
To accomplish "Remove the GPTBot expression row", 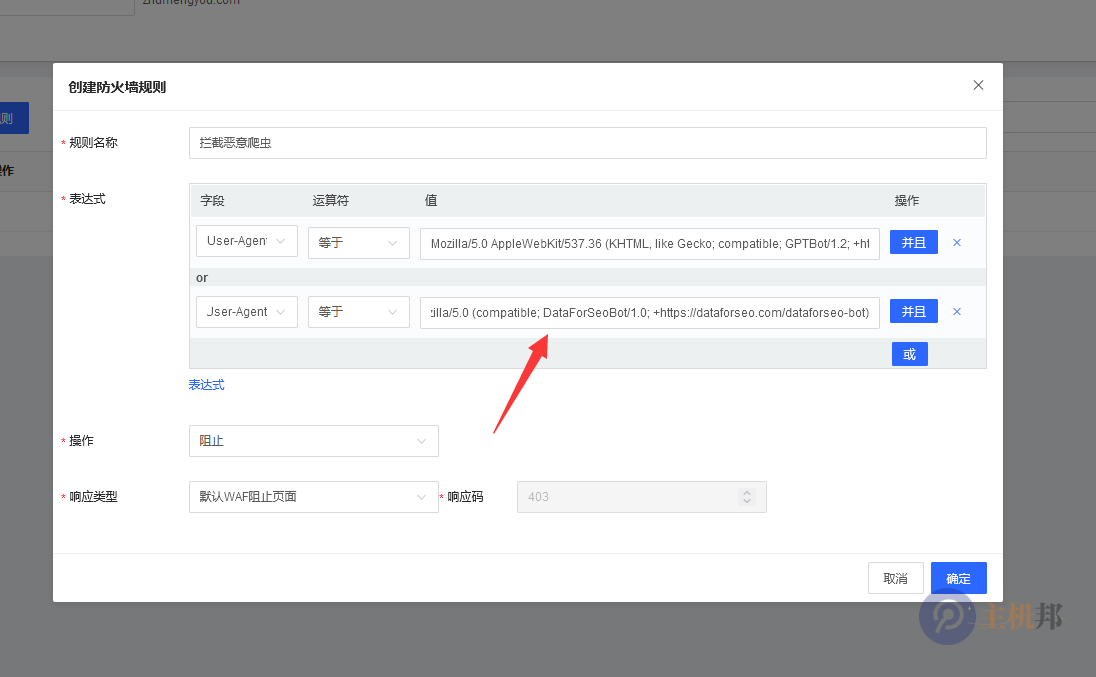I will click(x=957, y=242).
